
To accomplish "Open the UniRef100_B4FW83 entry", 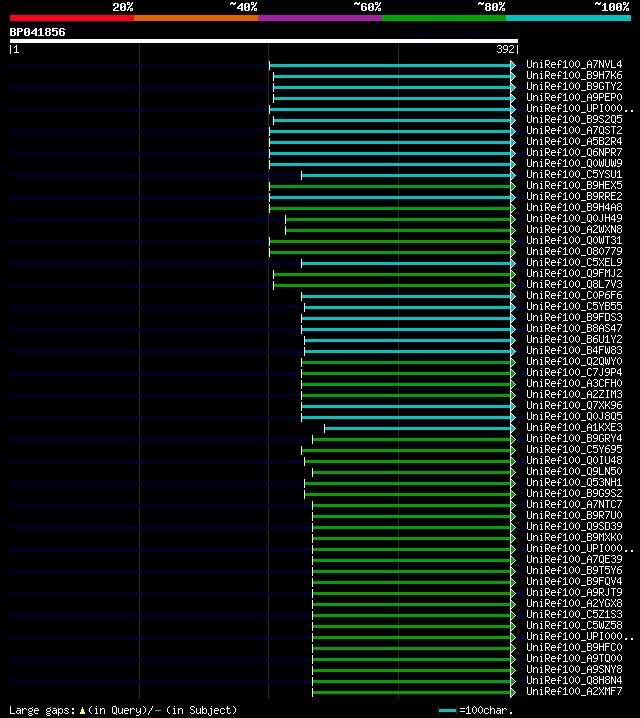I will tap(574, 350).
